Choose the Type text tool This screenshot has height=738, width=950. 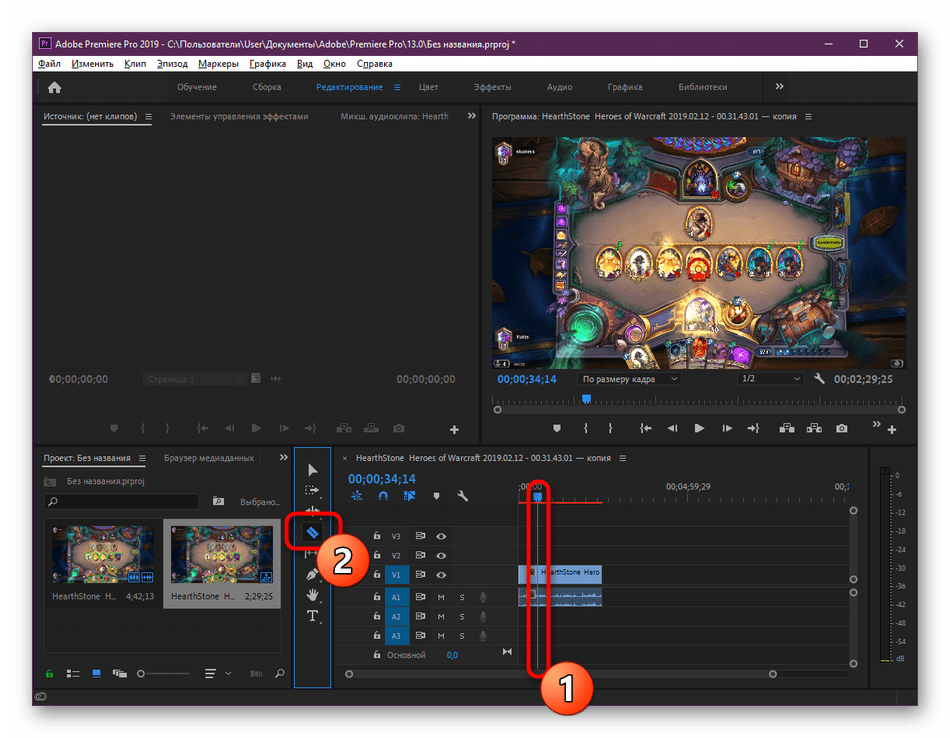[312, 616]
